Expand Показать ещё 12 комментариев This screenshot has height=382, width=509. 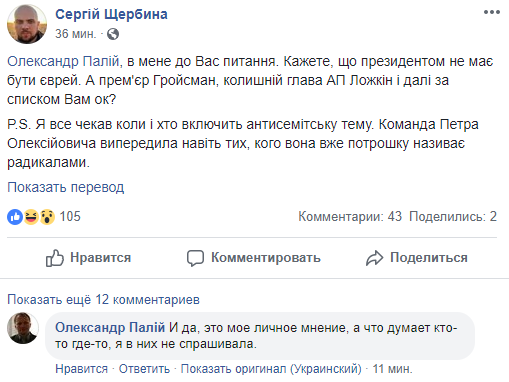coord(103,300)
